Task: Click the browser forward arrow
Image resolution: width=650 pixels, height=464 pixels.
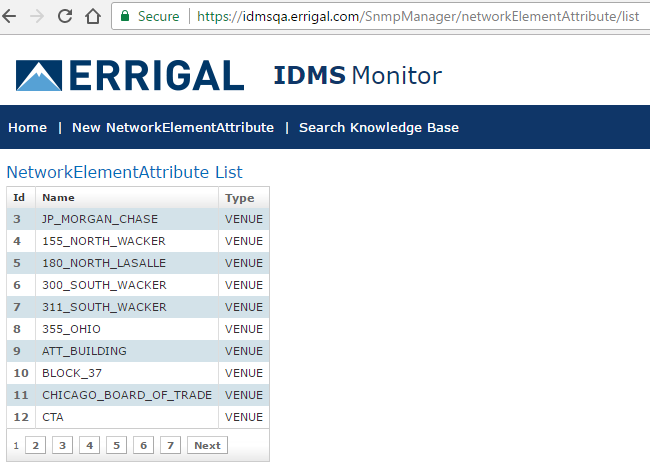Action: click(x=38, y=16)
